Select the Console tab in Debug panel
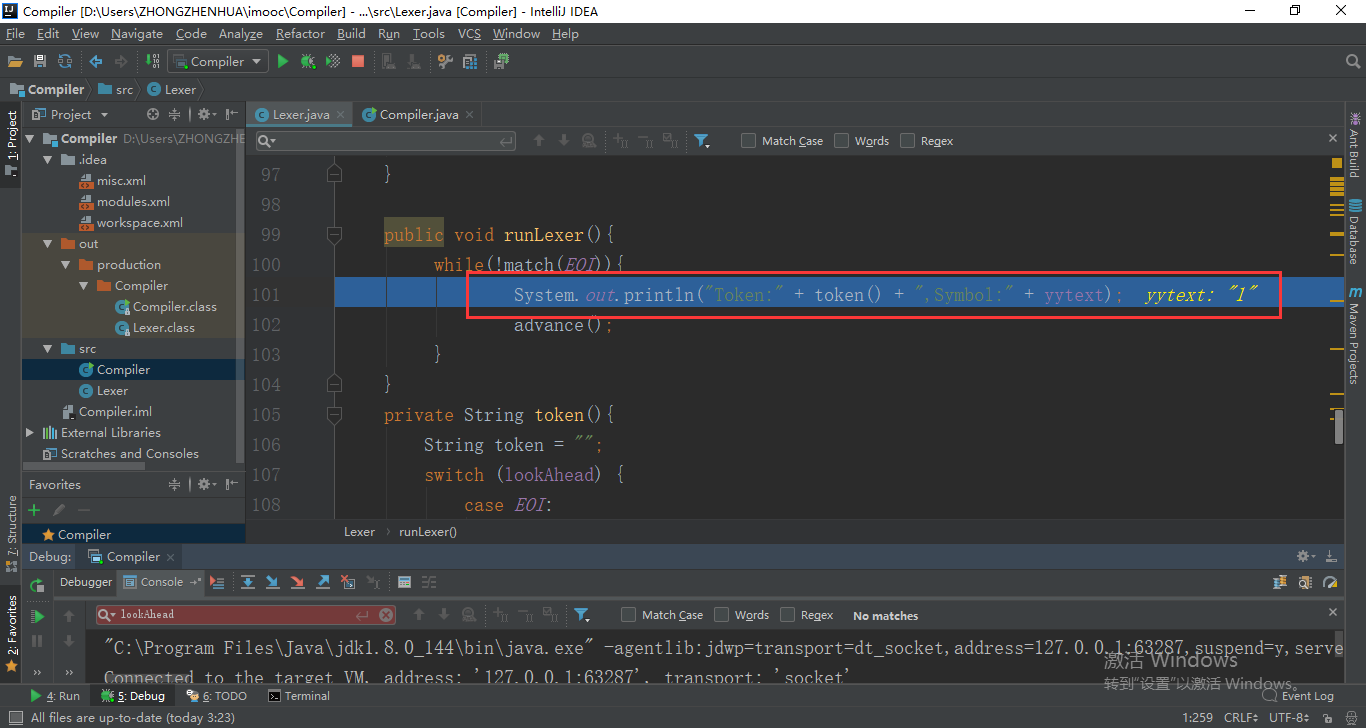The image size is (1366, 728). click(x=161, y=582)
